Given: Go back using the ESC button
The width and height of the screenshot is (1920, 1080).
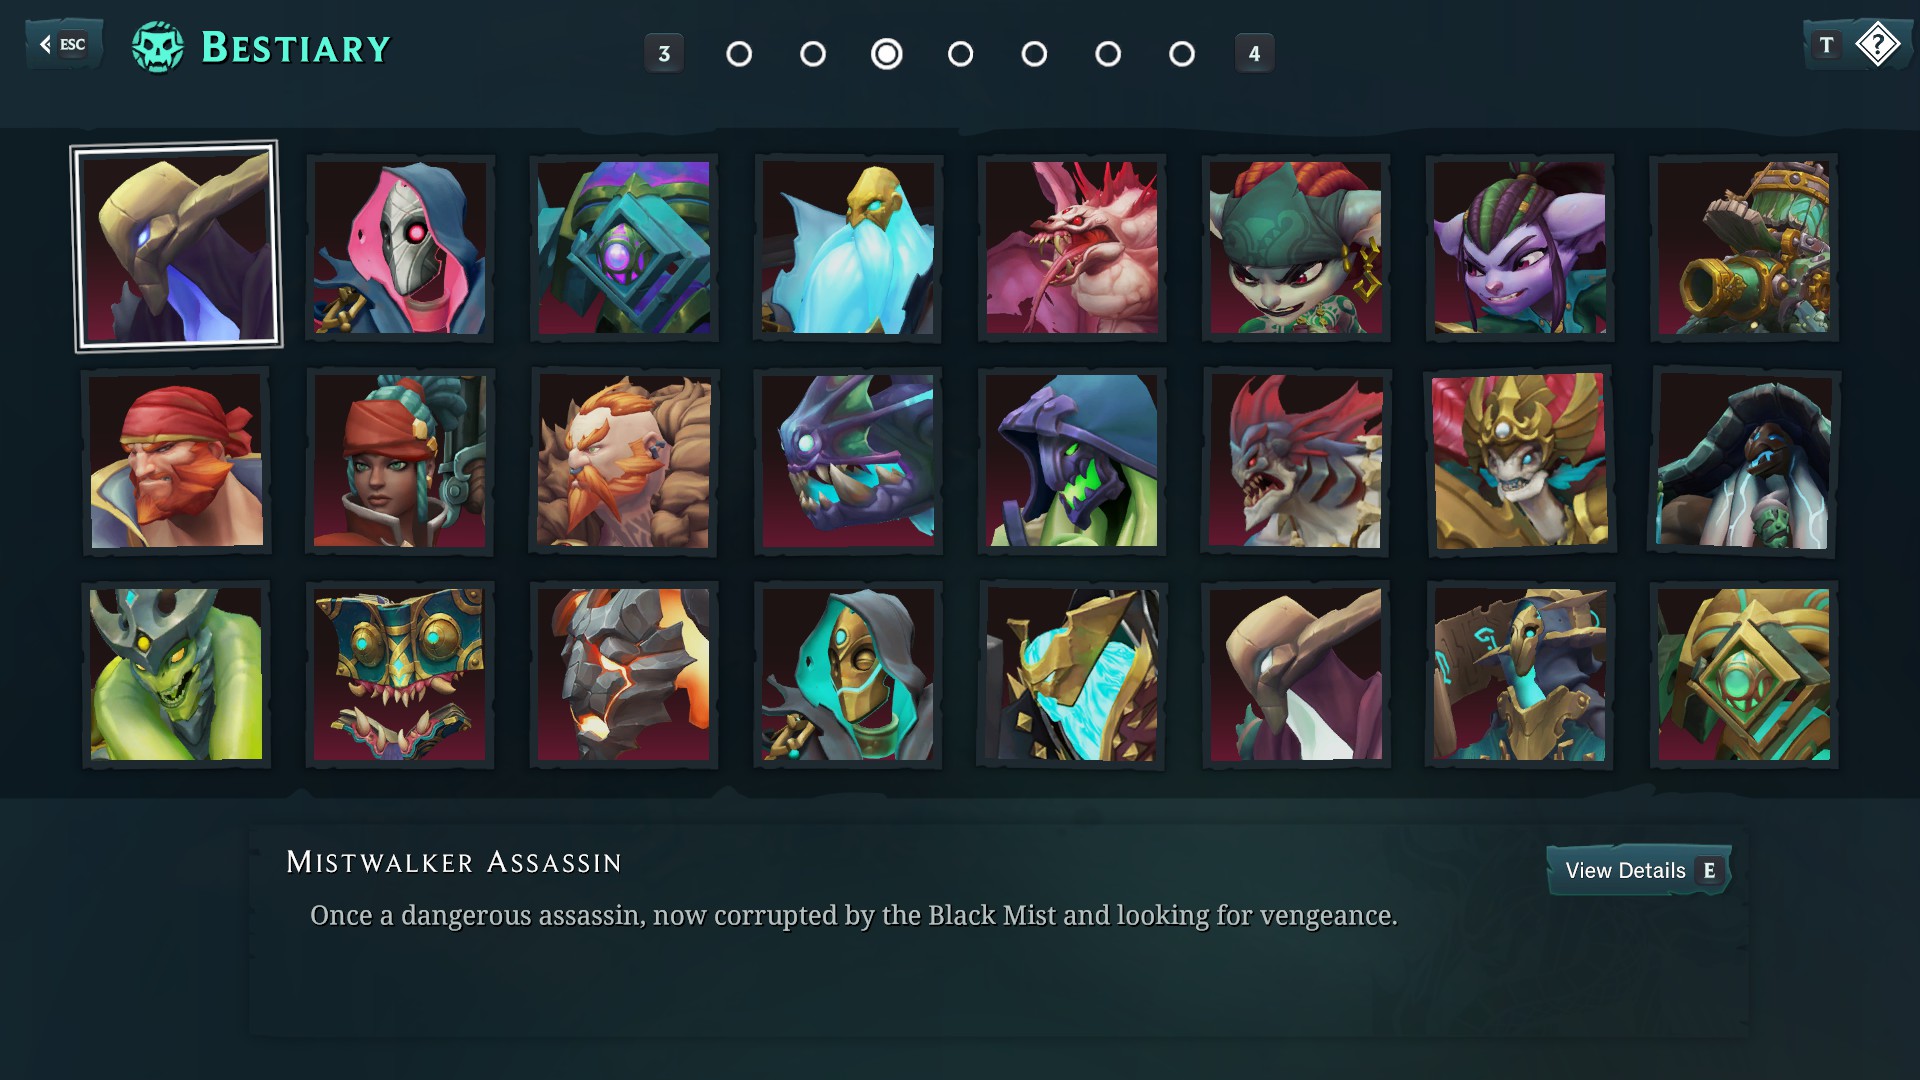Looking at the screenshot, I should (x=63, y=44).
